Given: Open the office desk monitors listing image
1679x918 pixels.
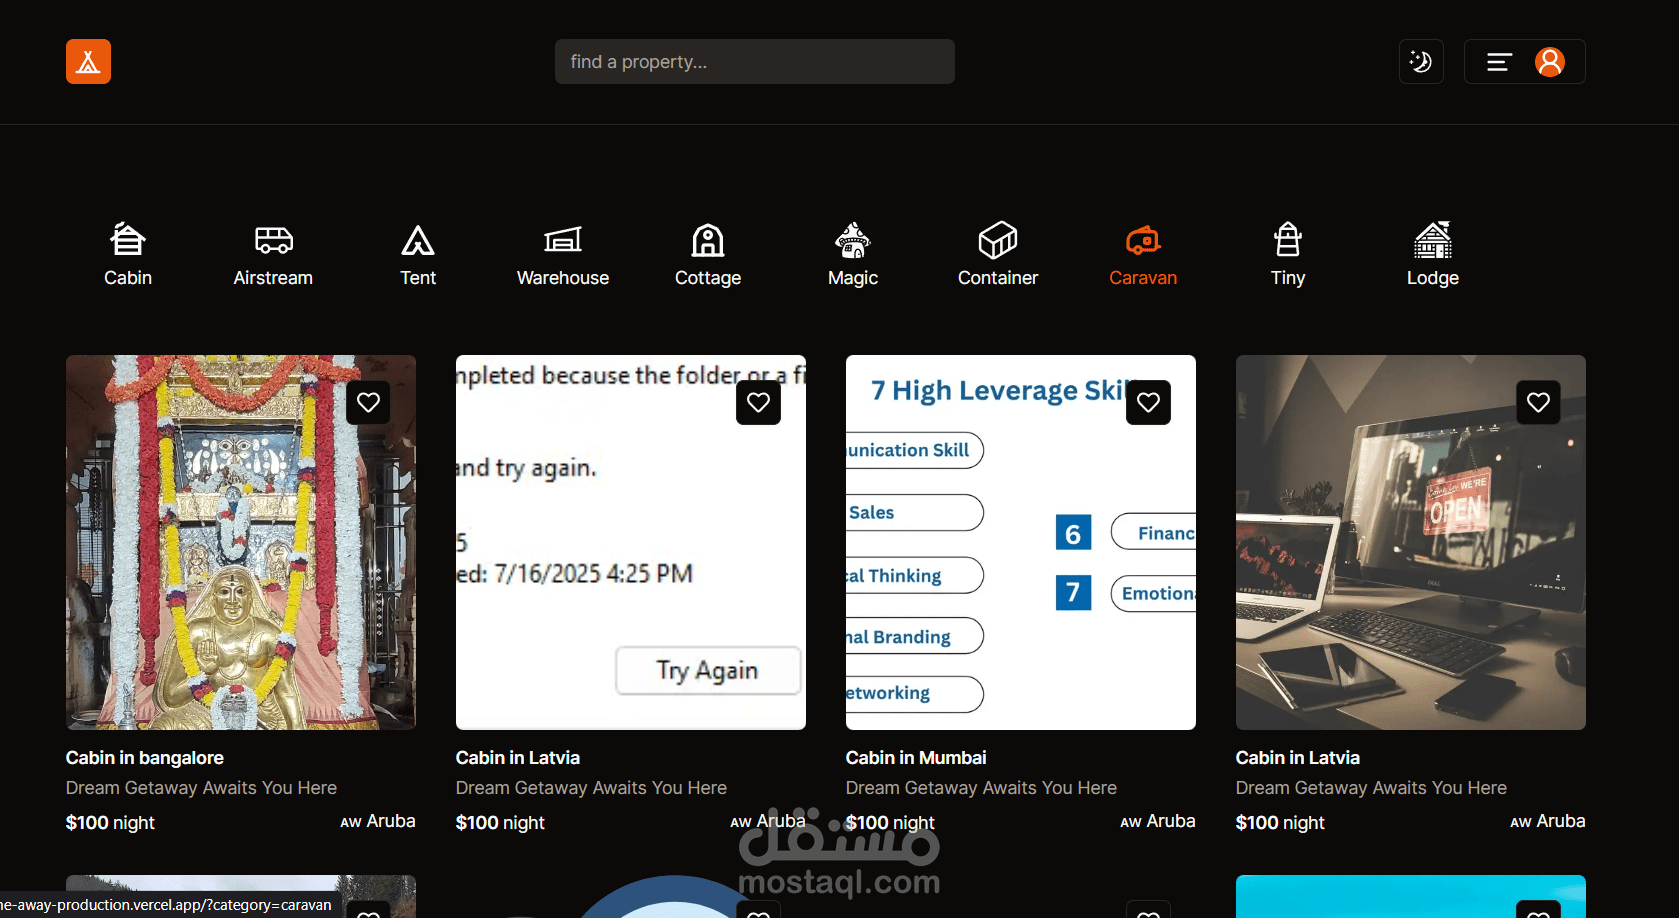Looking at the screenshot, I should [x=1411, y=542].
